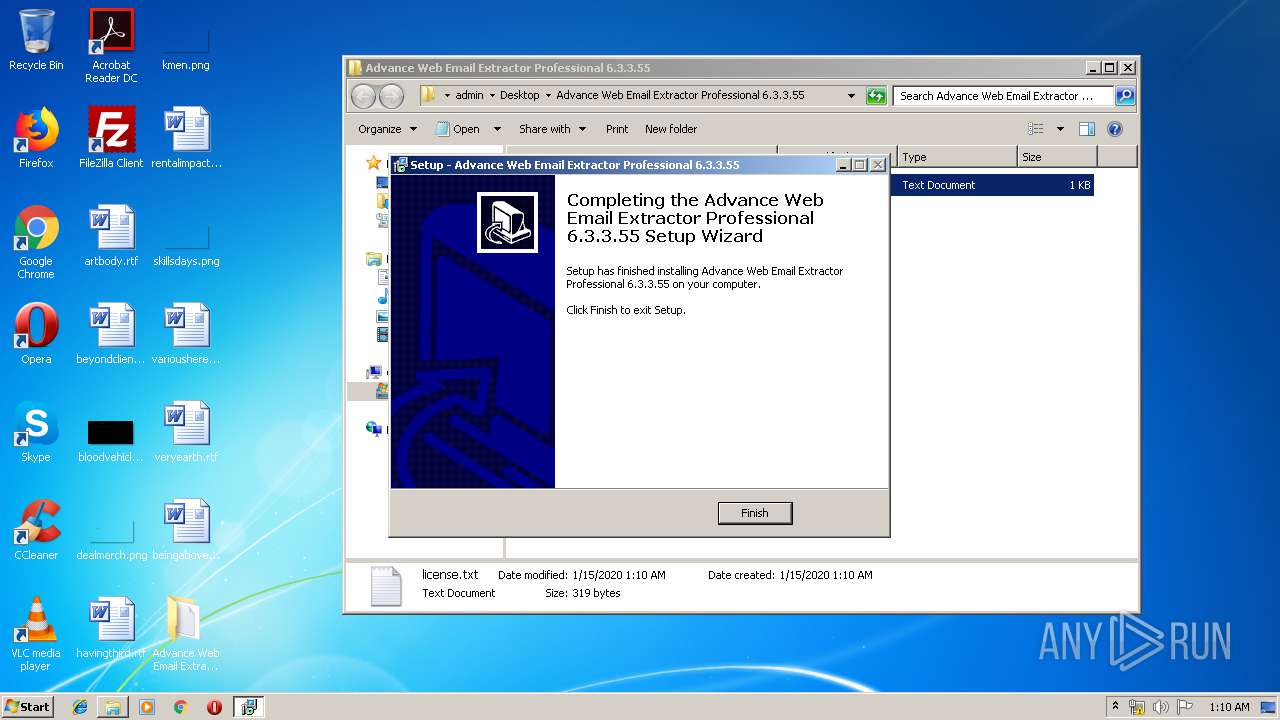Expand the change view dropdown arrow
Viewport: 1280px width, 720px height.
[1060, 129]
